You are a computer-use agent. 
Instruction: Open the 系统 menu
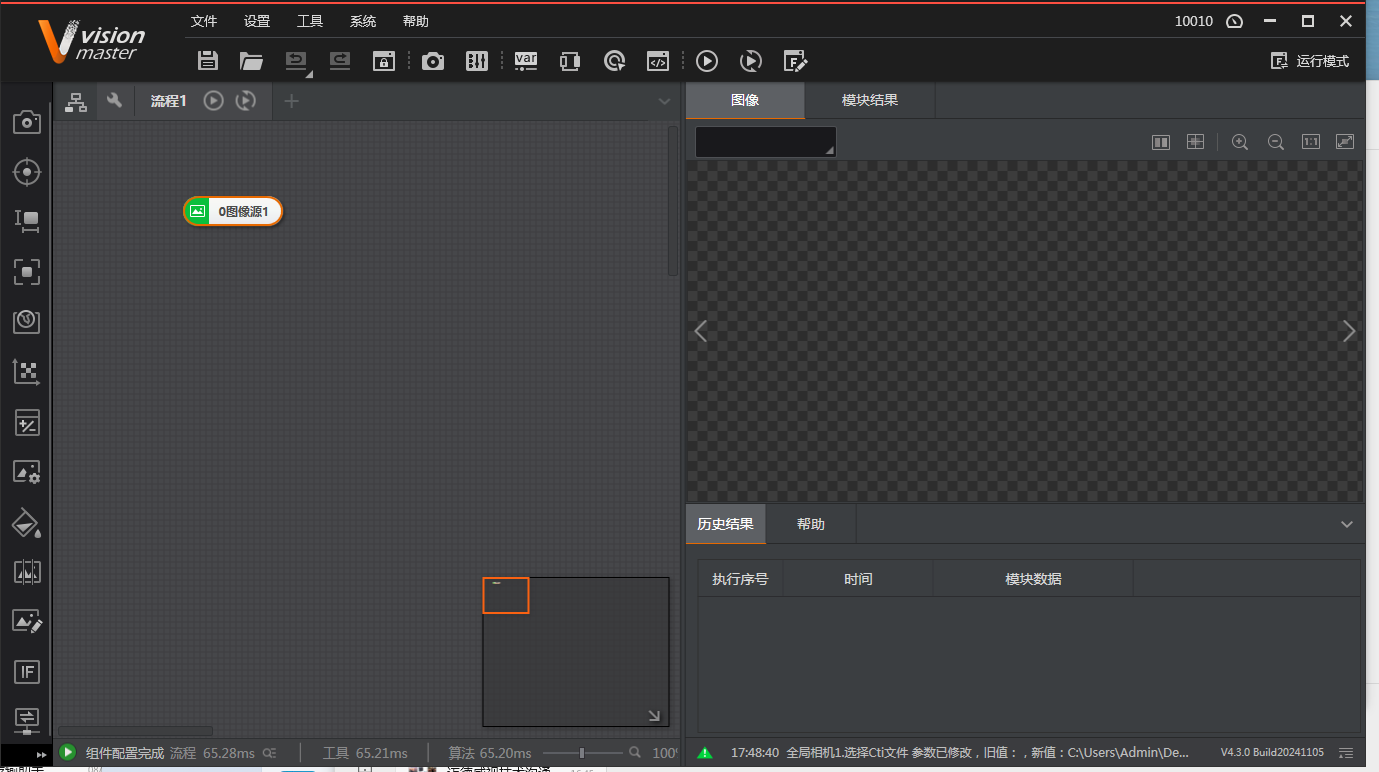click(x=363, y=21)
